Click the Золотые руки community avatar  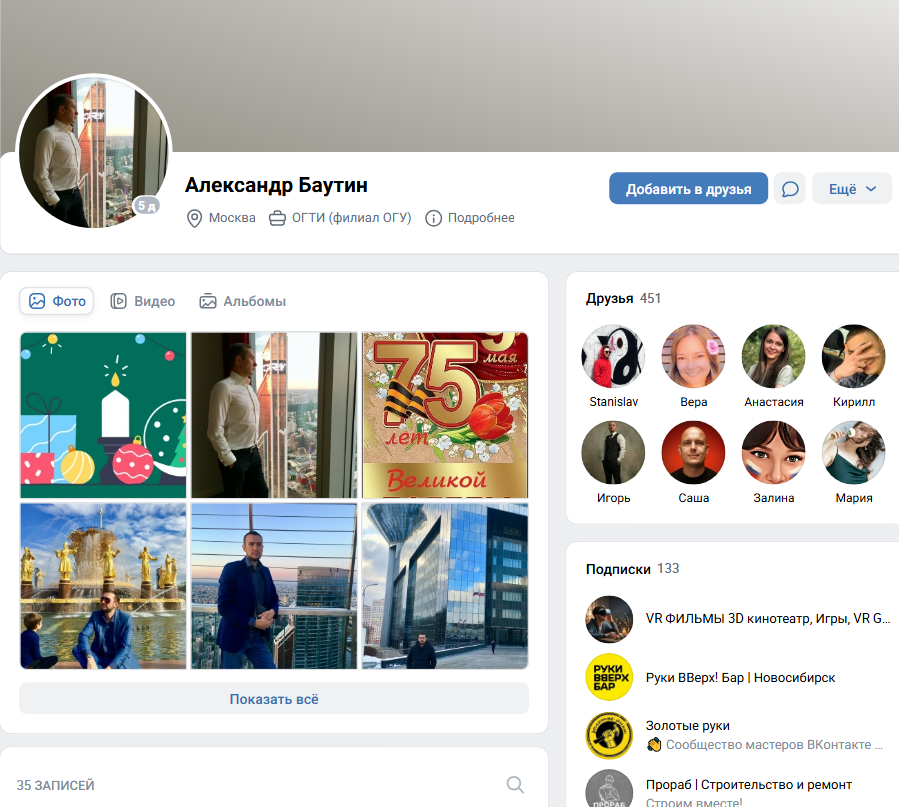[x=609, y=735]
